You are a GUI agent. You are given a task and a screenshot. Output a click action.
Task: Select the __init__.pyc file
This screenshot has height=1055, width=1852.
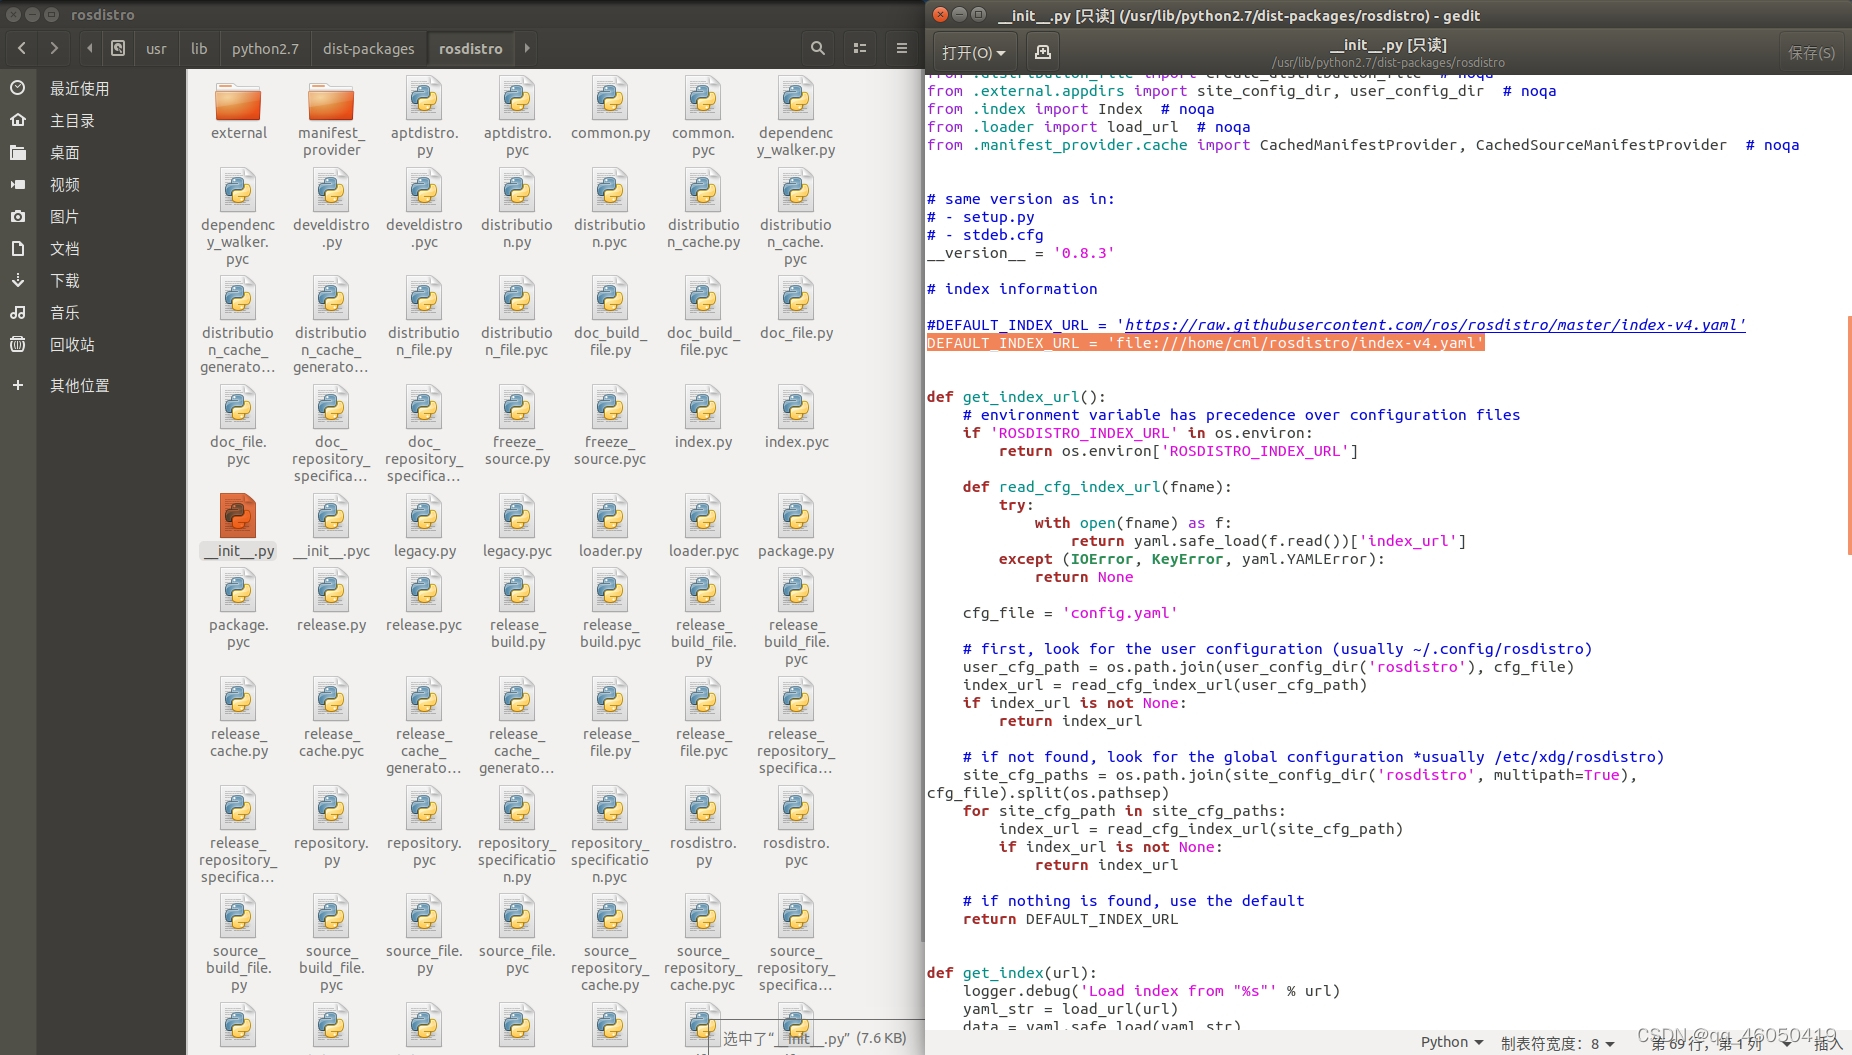click(331, 528)
